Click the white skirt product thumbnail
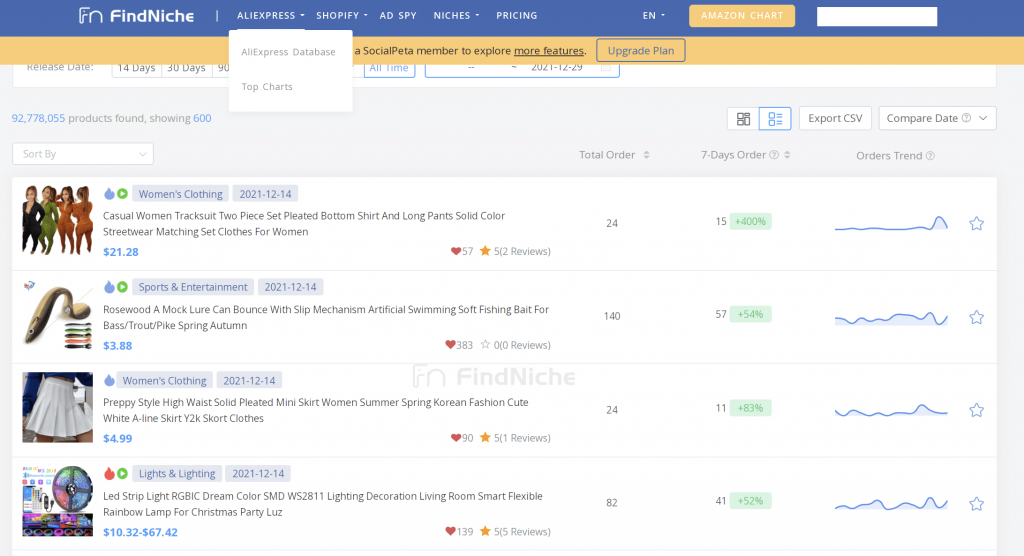This screenshot has width=1024, height=556. 57,408
